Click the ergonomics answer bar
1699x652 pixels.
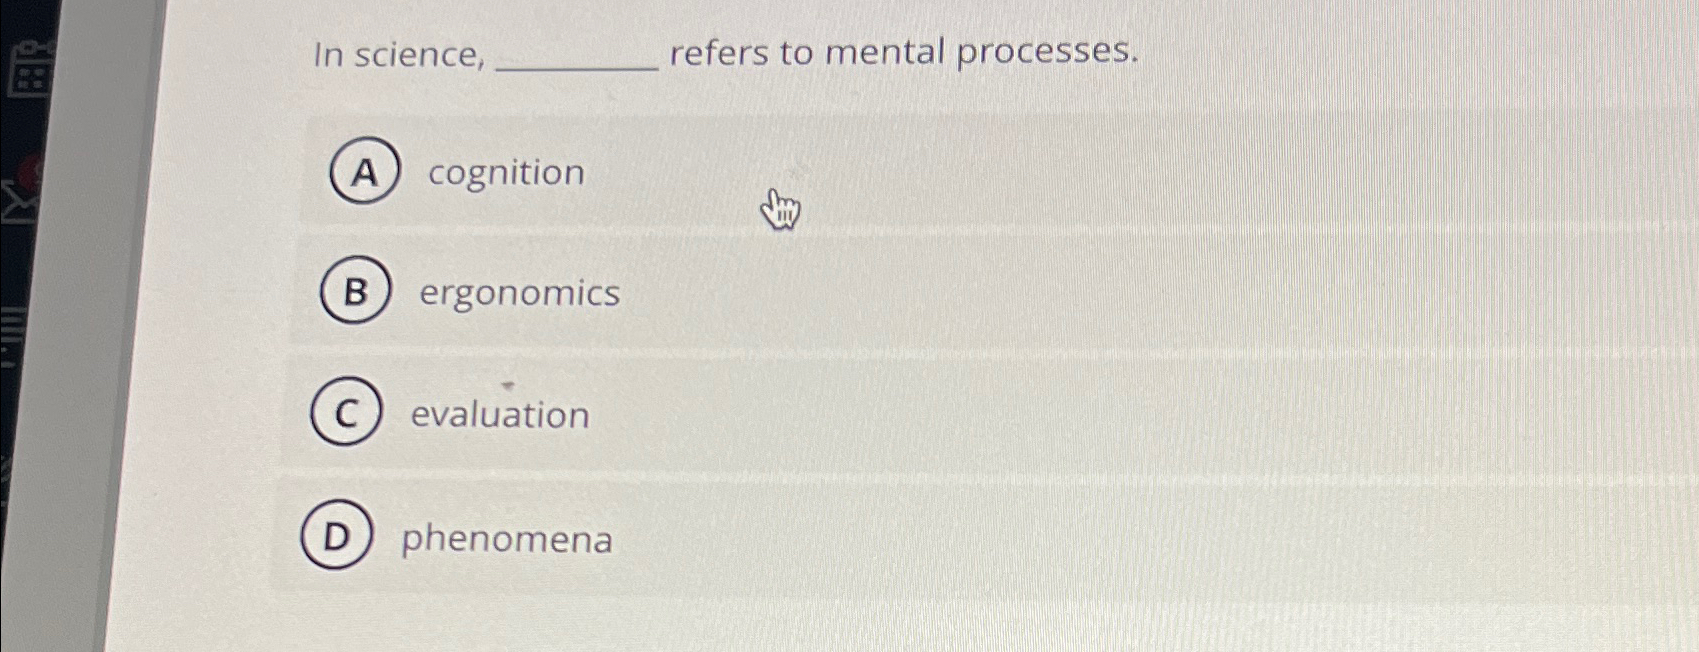coord(517,294)
